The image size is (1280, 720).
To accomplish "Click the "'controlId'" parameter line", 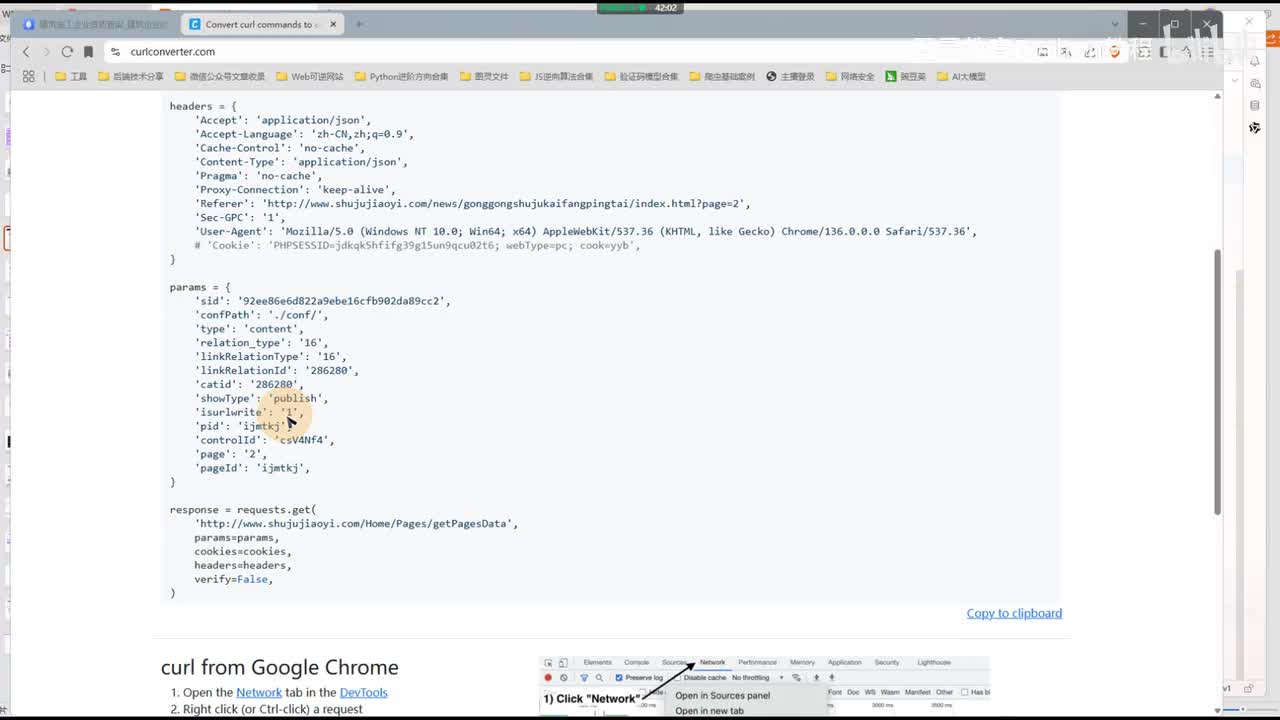I will coord(264,440).
